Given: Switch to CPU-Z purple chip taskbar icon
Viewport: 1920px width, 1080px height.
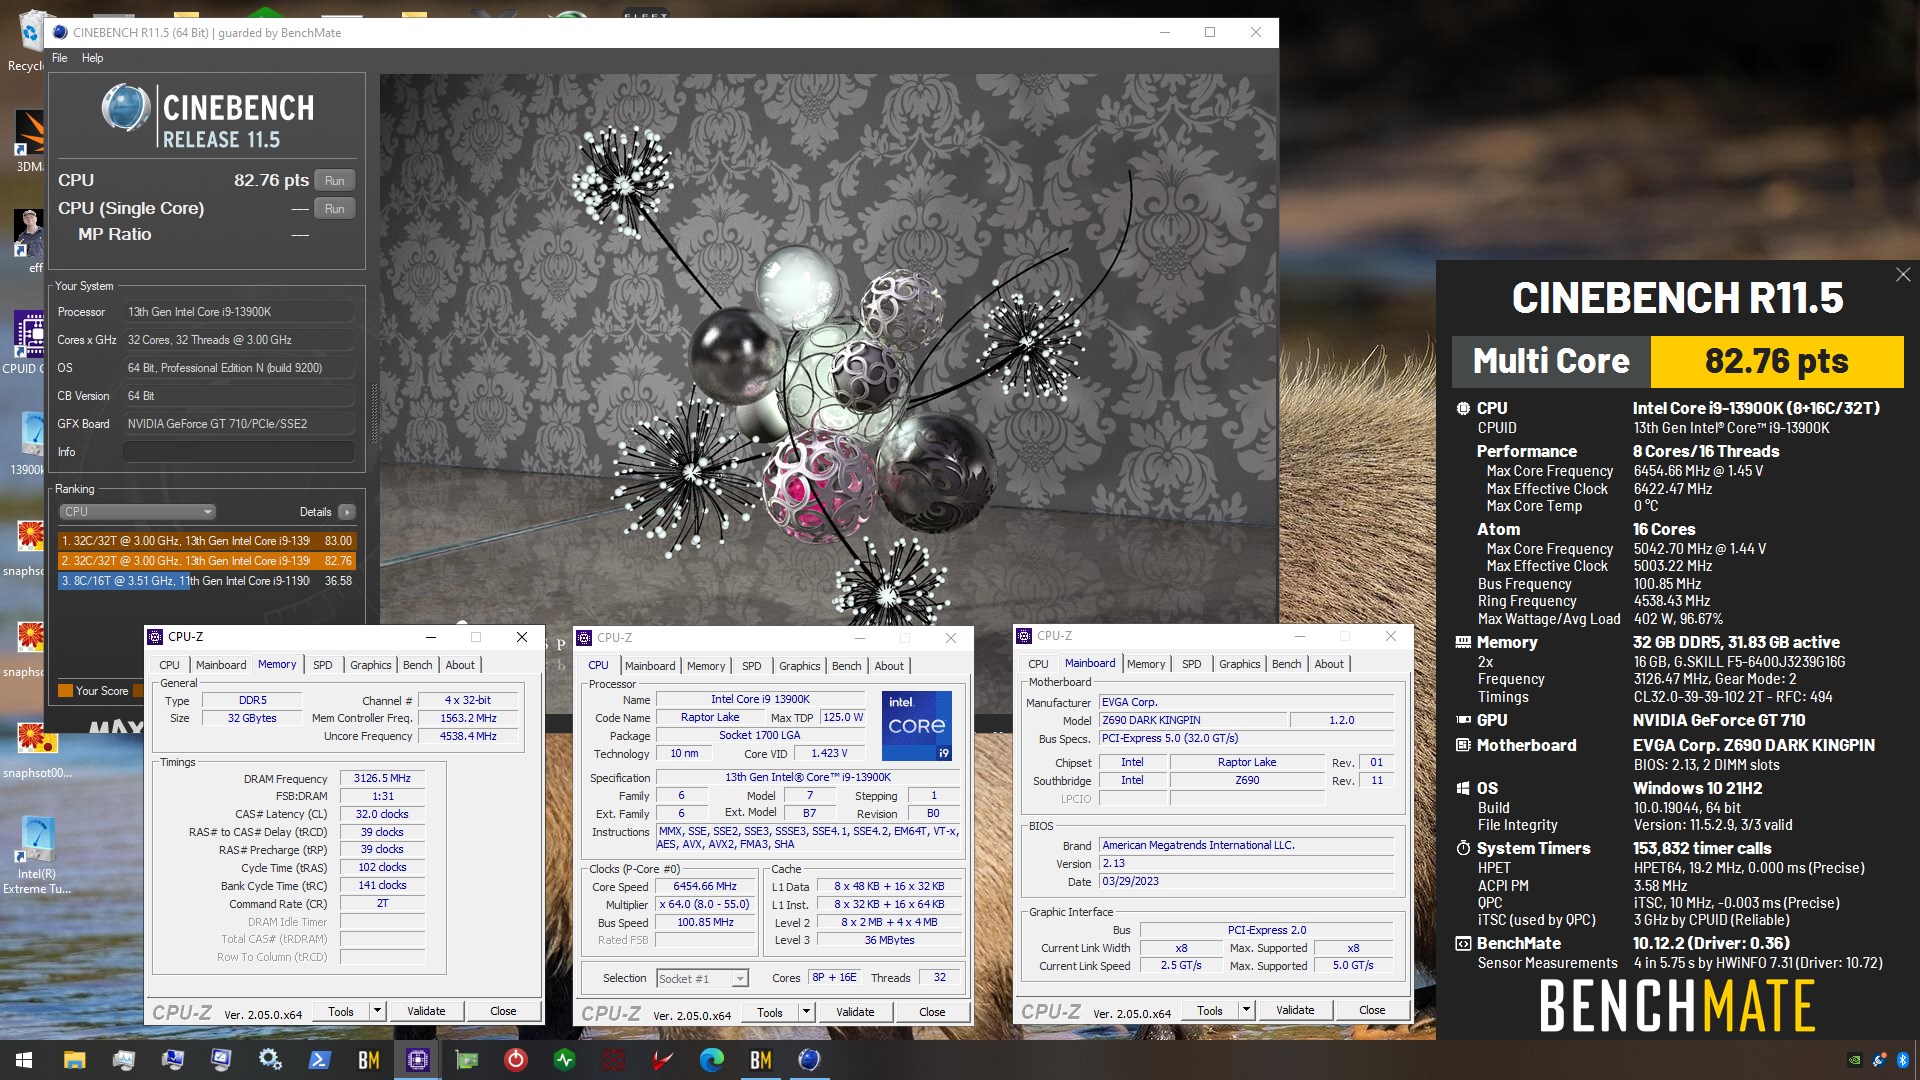Looking at the screenshot, I should click(417, 1060).
